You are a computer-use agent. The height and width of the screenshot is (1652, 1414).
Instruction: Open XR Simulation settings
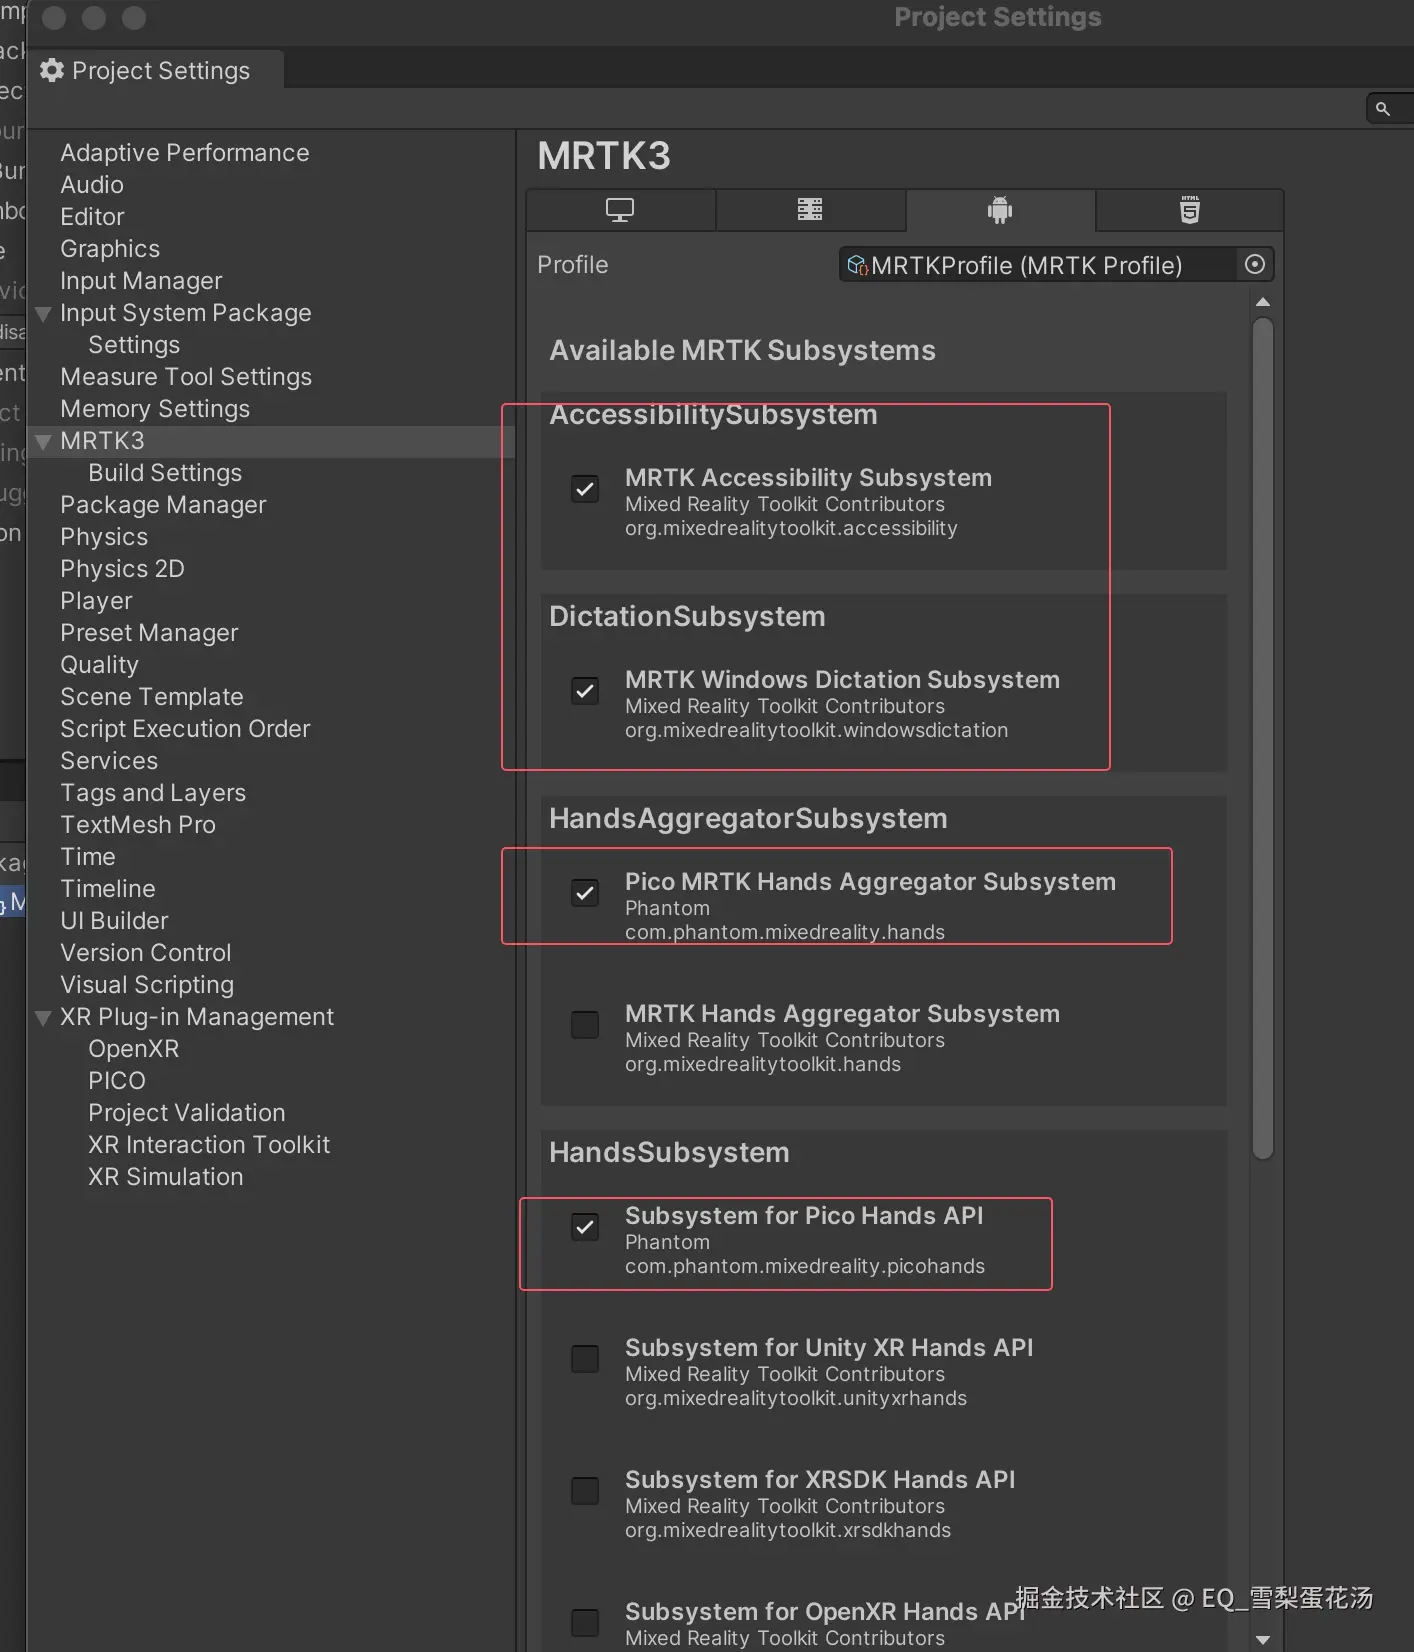coord(166,1177)
